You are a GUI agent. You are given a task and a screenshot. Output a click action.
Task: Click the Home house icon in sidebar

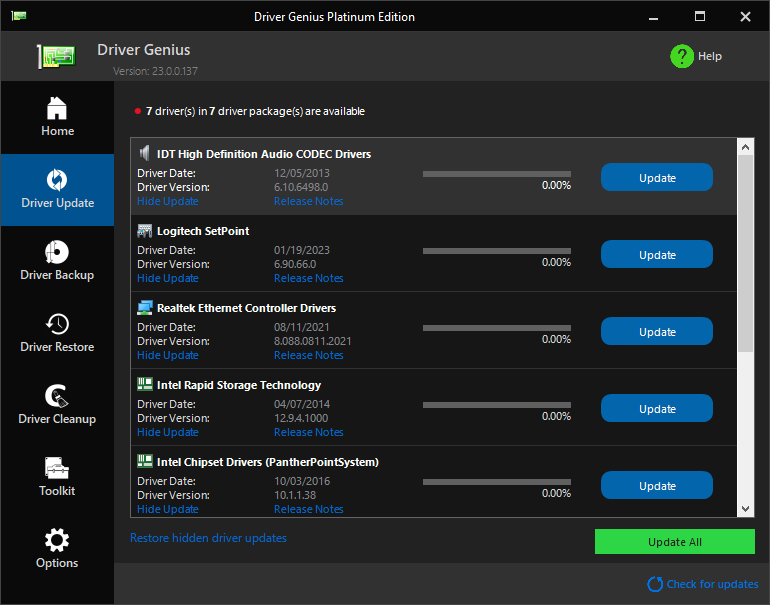(x=57, y=108)
